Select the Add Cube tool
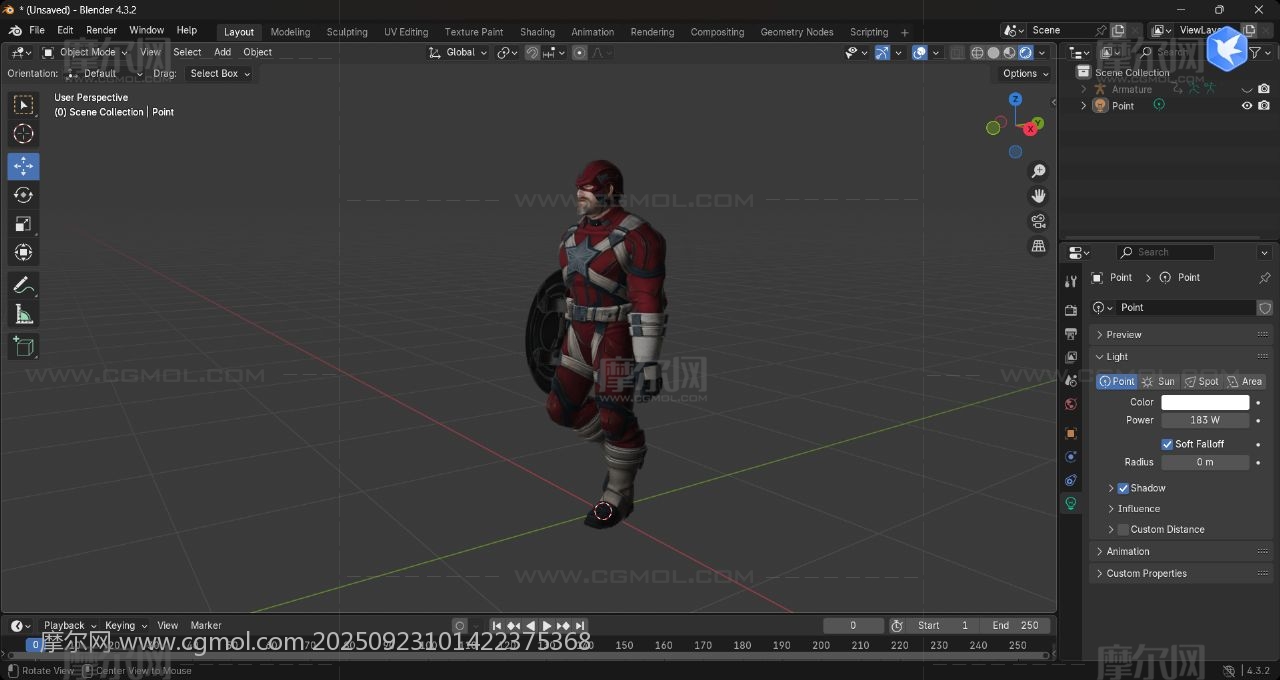The height and width of the screenshot is (680, 1280). (x=24, y=347)
